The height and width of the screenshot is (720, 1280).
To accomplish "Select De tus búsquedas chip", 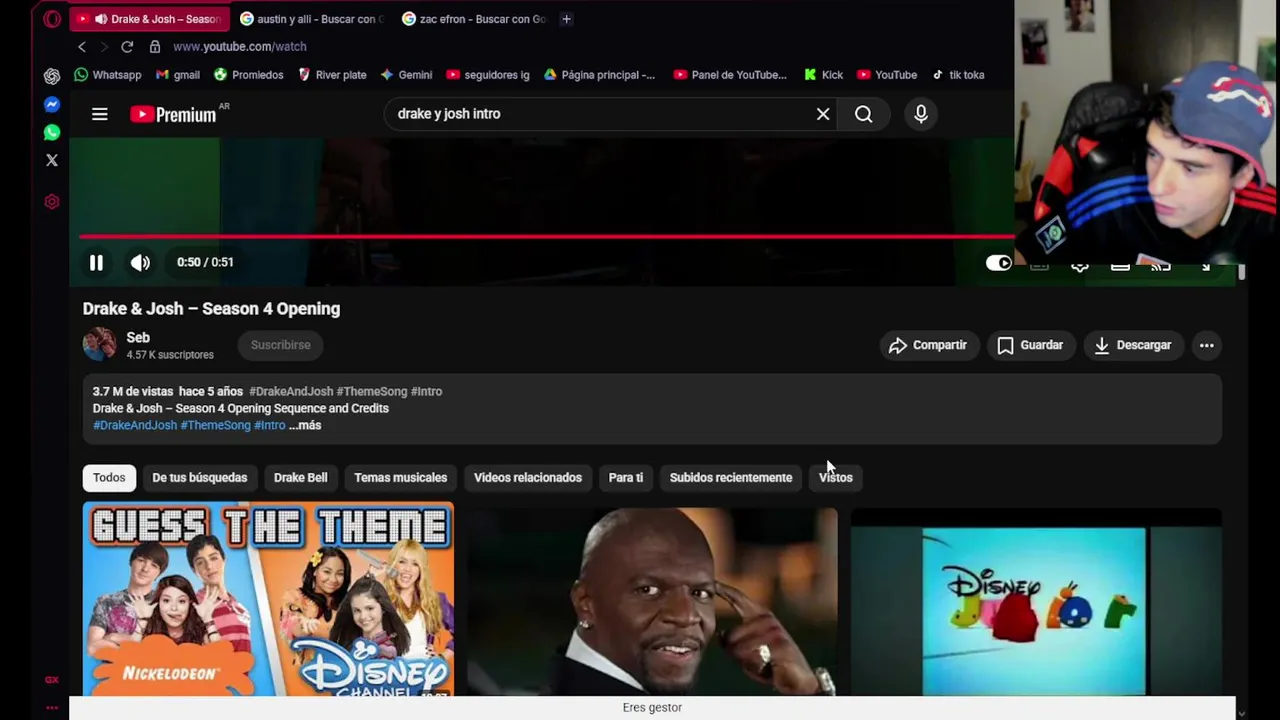I will (x=199, y=478).
